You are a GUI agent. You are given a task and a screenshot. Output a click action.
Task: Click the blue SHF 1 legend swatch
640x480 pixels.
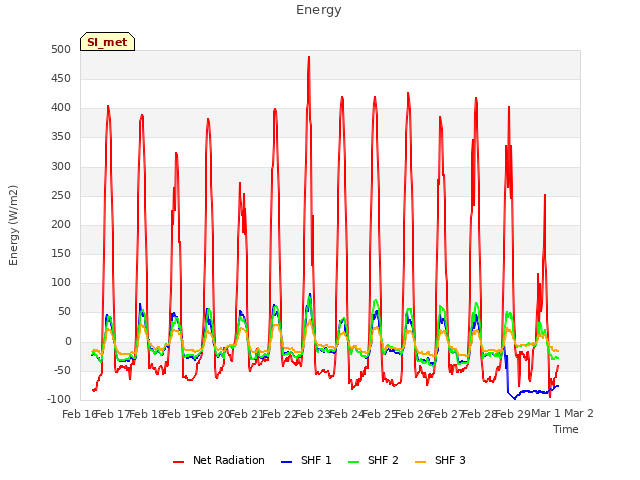pyautogui.click(x=287, y=462)
